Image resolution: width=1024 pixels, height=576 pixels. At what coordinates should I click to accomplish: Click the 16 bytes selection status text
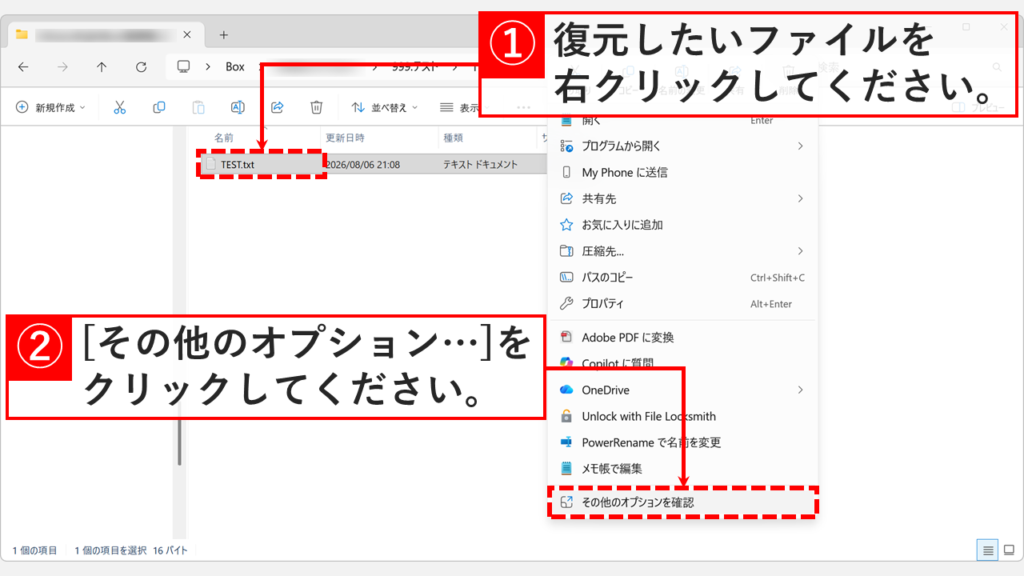pos(170,551)
